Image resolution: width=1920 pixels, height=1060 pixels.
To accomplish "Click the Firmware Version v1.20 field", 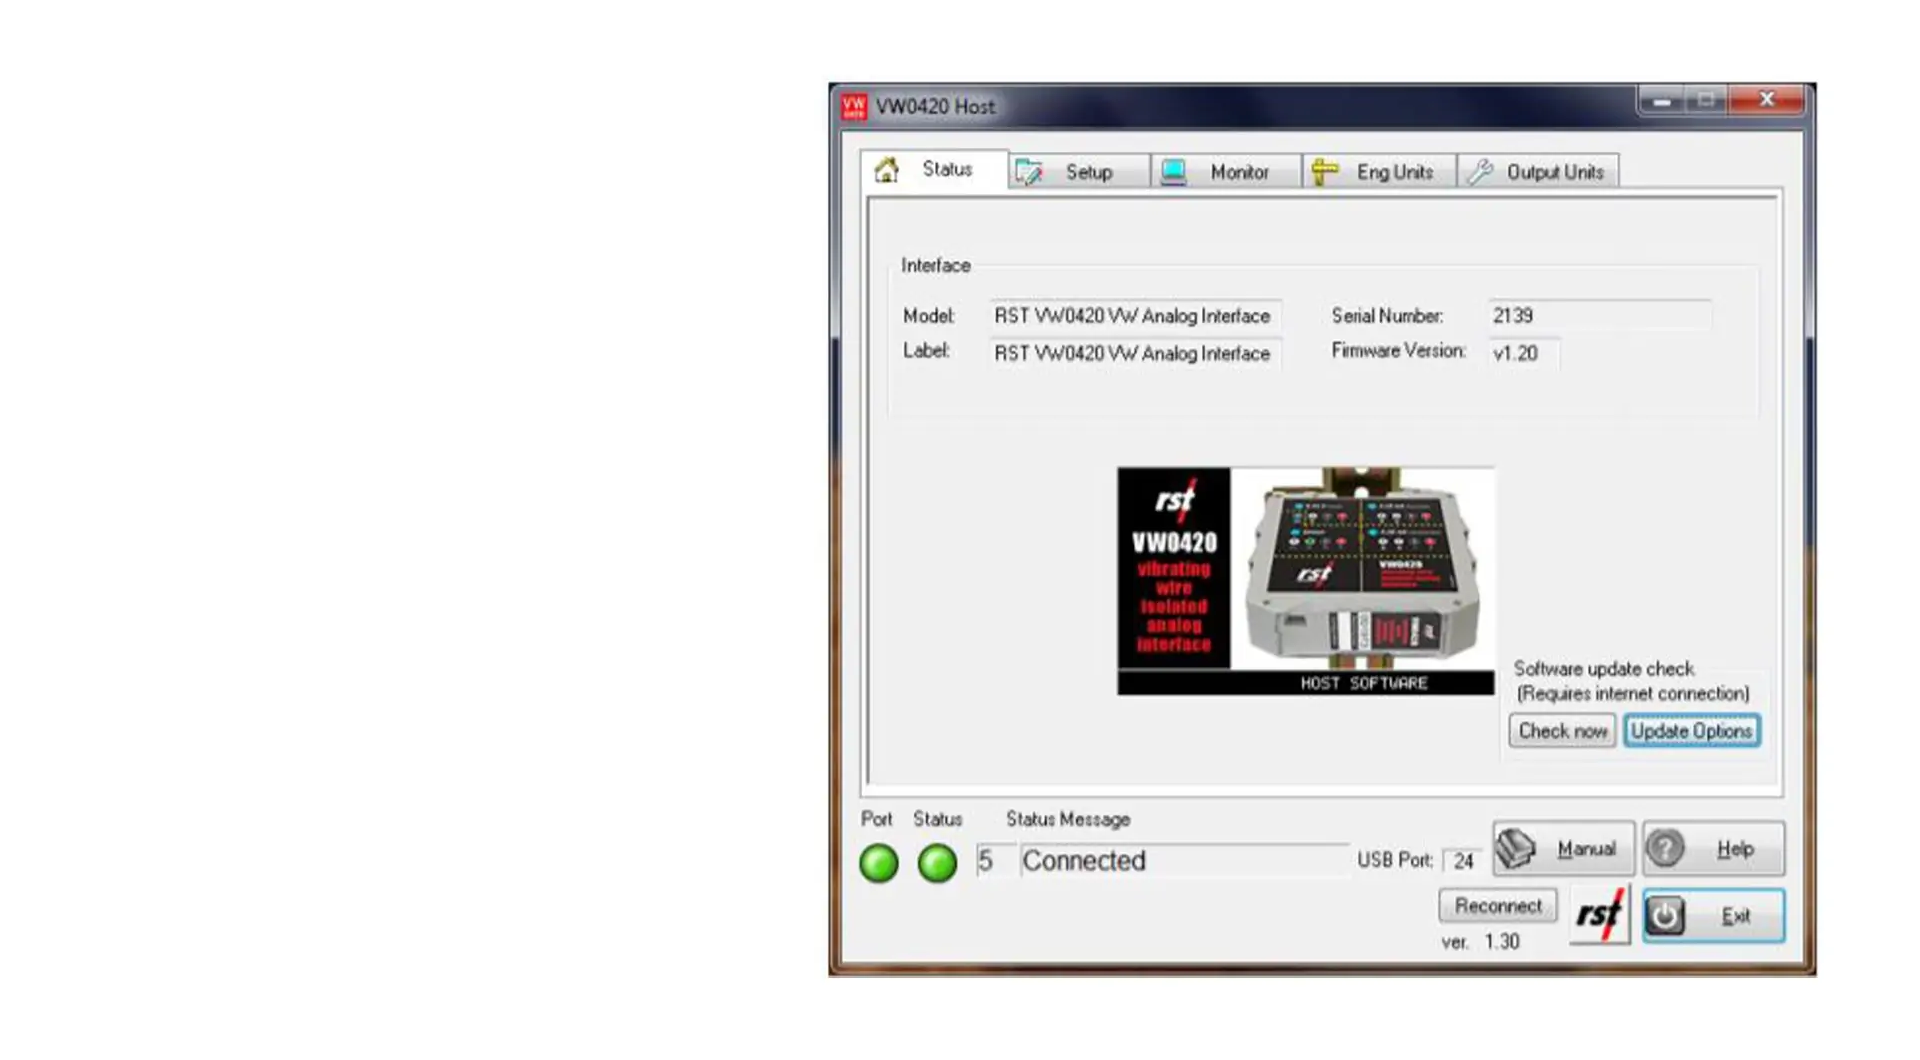I will point(1523,354).
